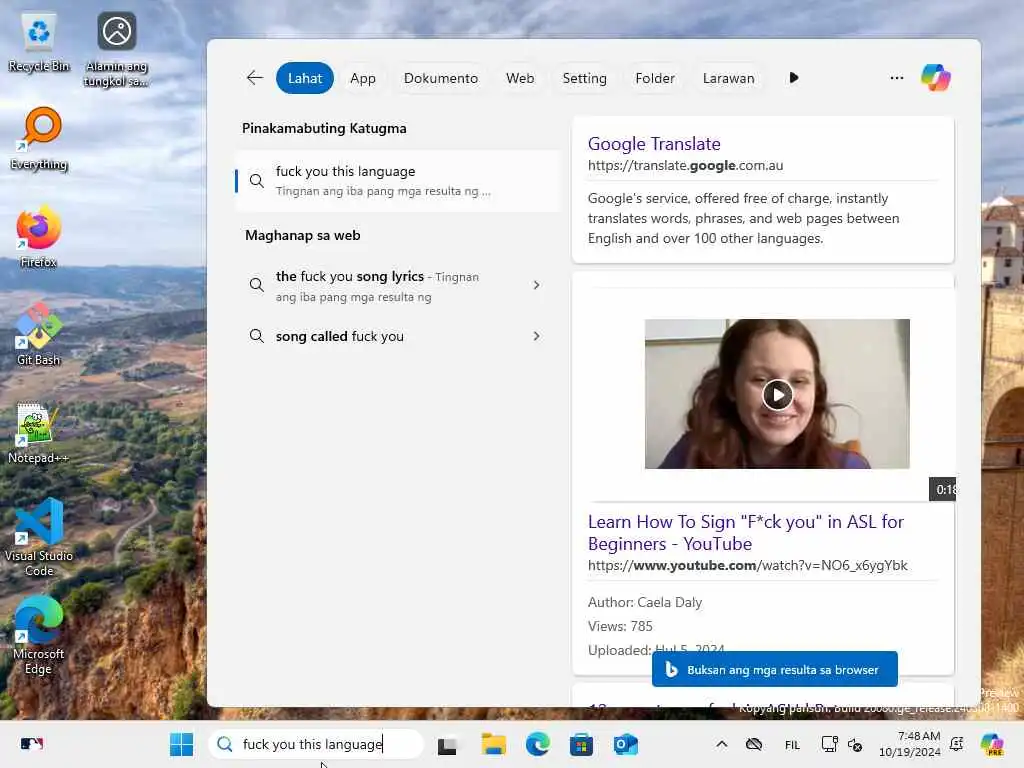This screenshot has height=768, width=1024.
Task: Open the notifications bell icon
Action: [957, 744]
